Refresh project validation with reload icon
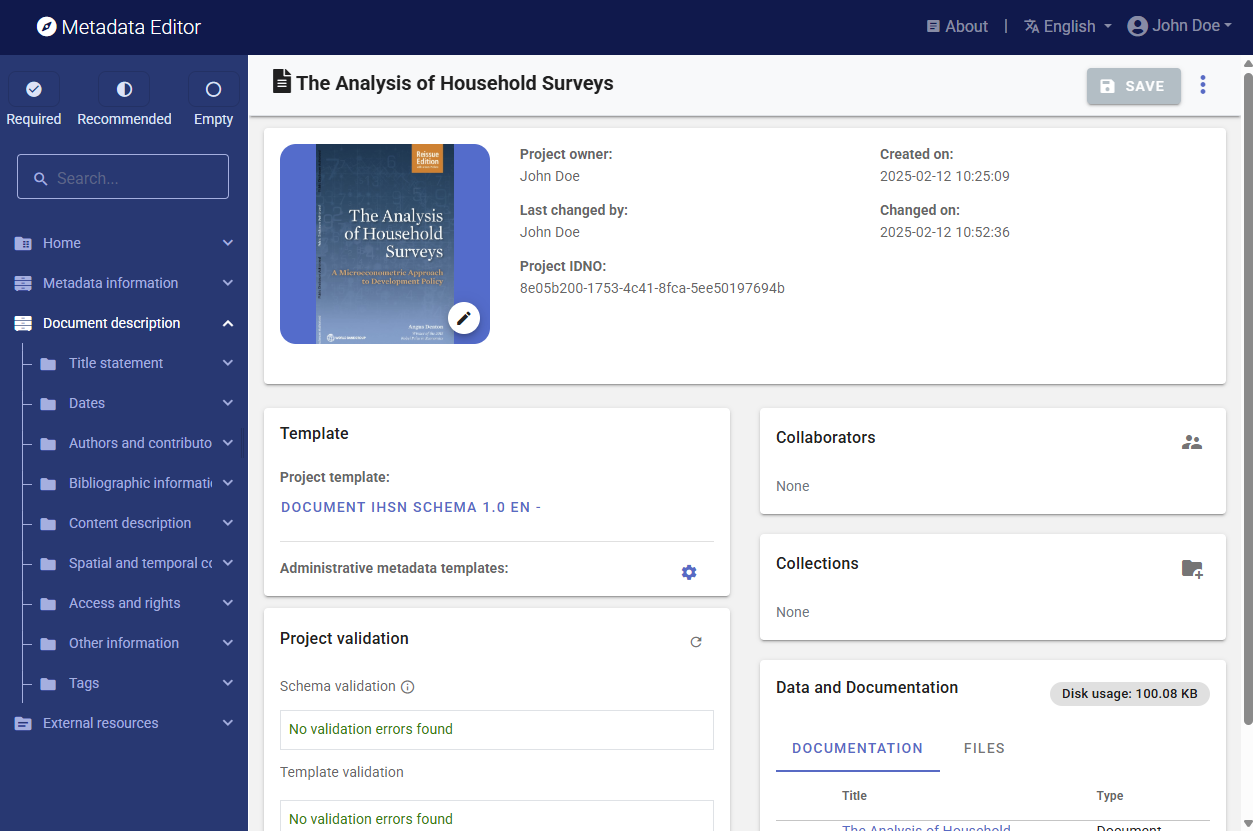Image resolution: width=1253 pixels, height=831 pixels. pos(696,642)
